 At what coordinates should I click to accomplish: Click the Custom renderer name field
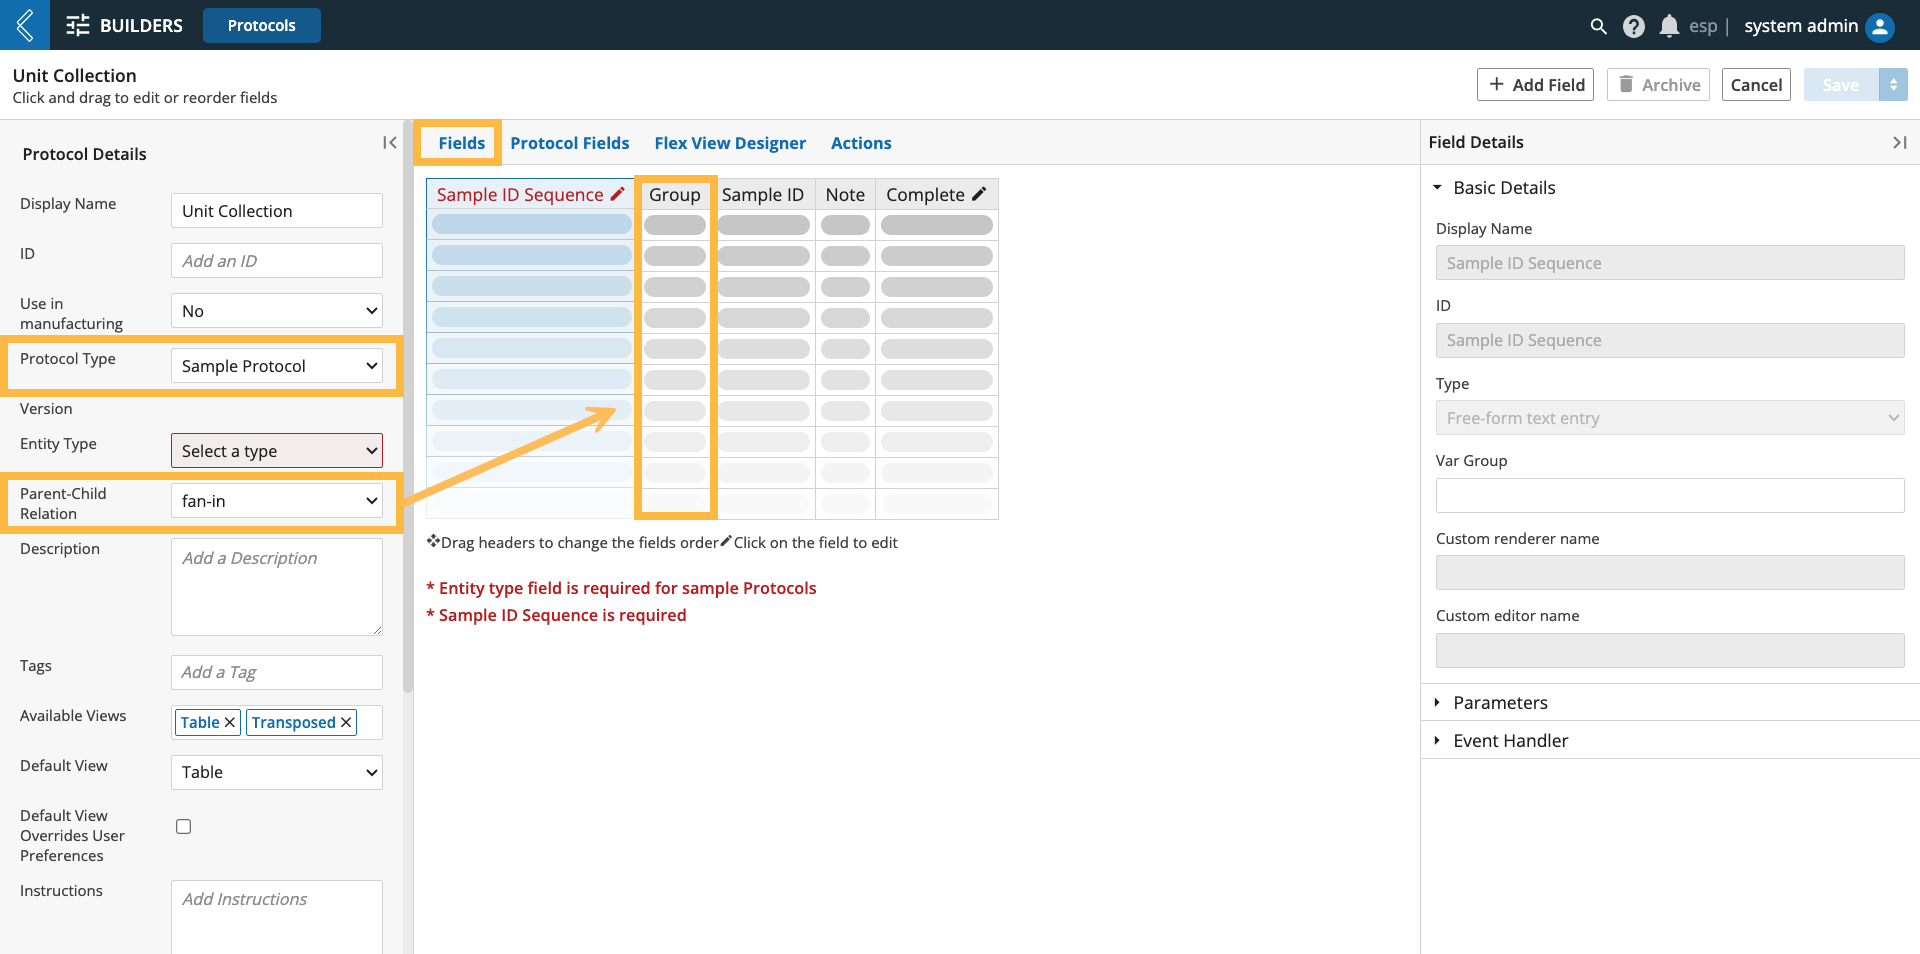(1670, 573)
